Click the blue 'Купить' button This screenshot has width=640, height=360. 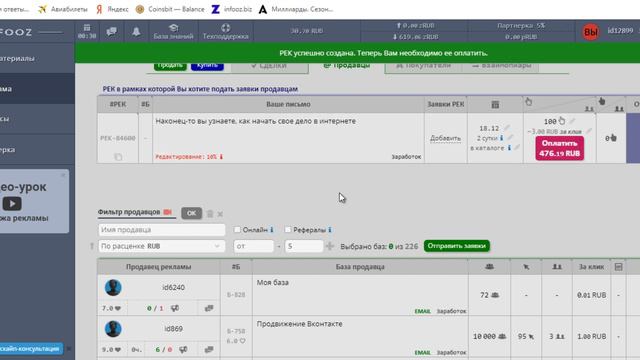207,66
